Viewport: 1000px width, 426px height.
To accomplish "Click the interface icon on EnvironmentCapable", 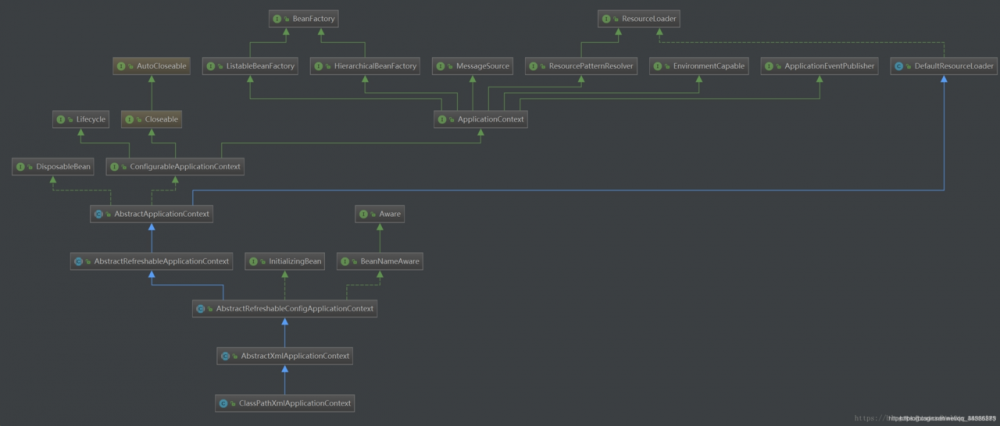I will [658, 66].
